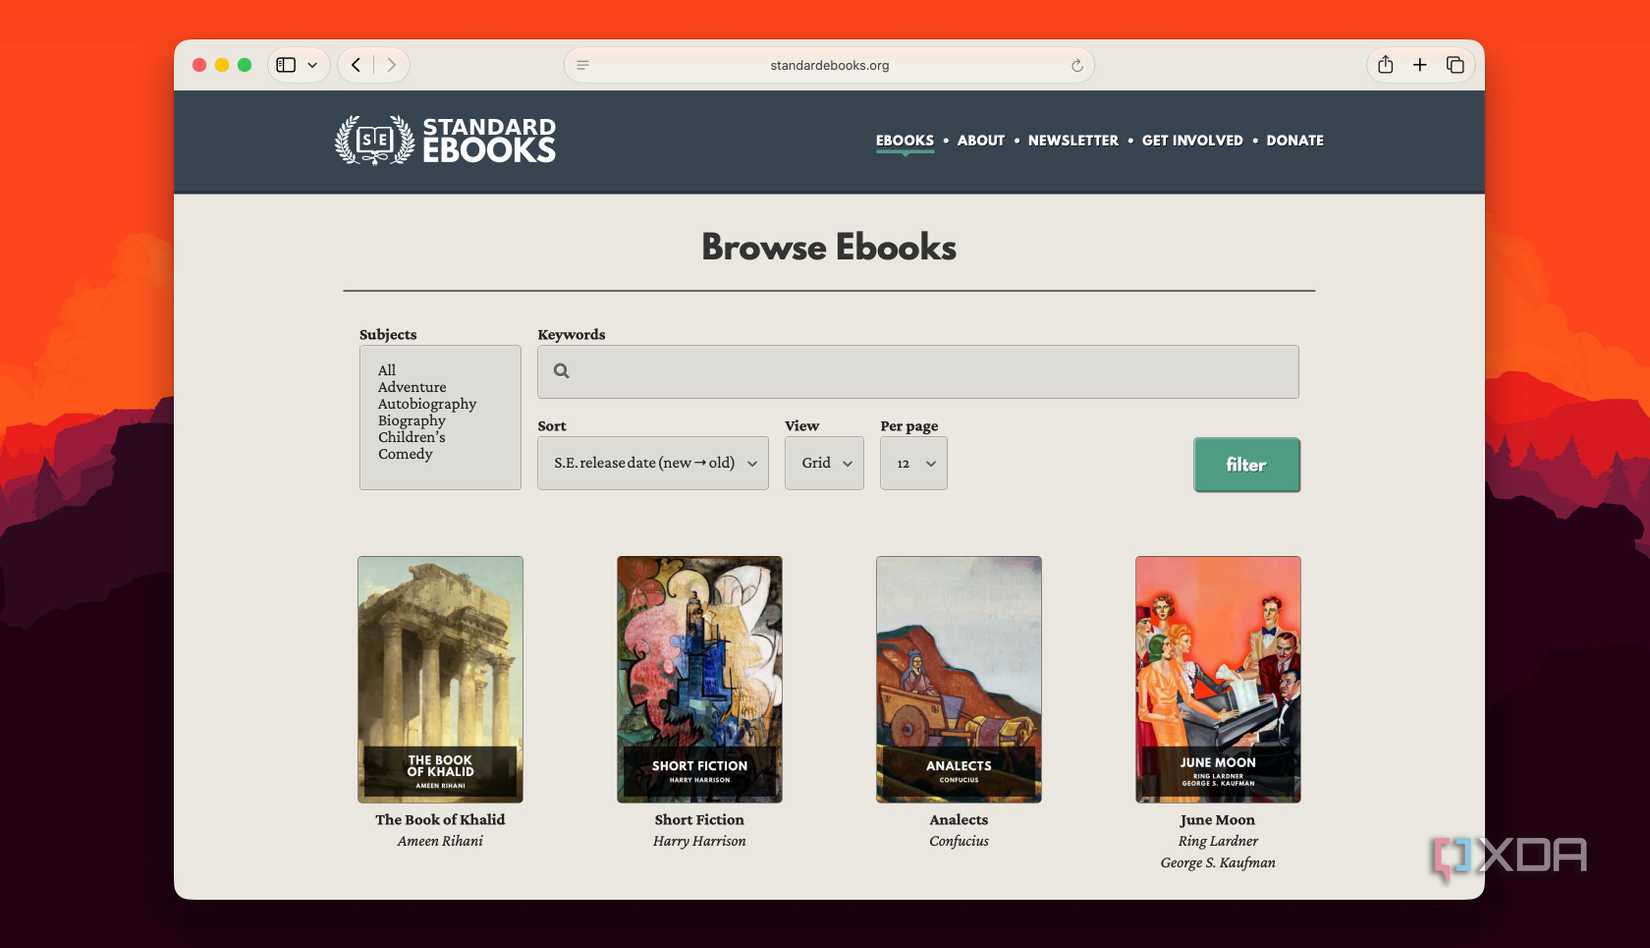Open the About navigation item
This screenshot has width=1650, height=948.
[981, 140]
